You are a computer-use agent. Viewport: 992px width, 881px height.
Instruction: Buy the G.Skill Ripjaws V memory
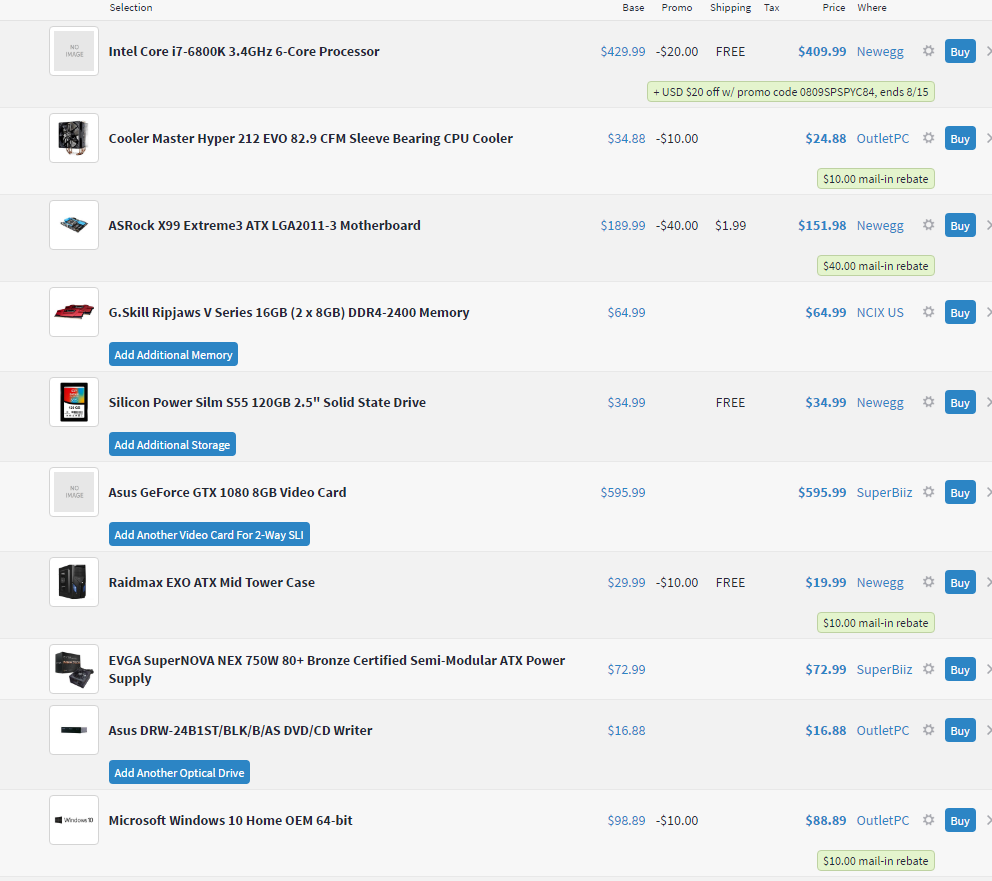click(960, 312)
